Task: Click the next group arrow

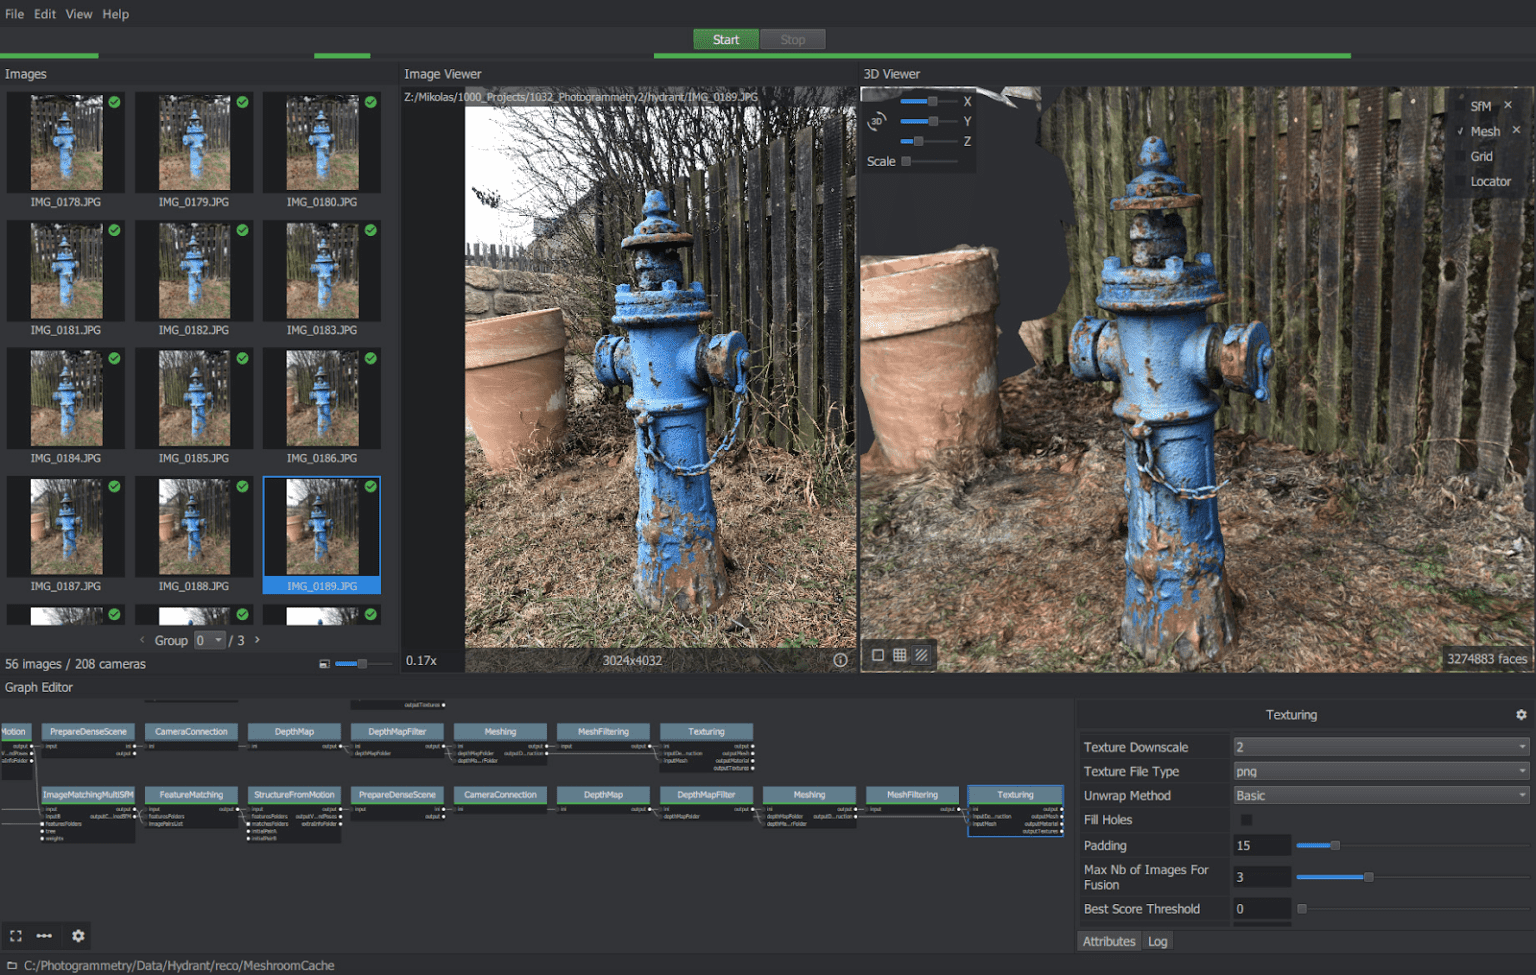Action: (x=257, y=640)
